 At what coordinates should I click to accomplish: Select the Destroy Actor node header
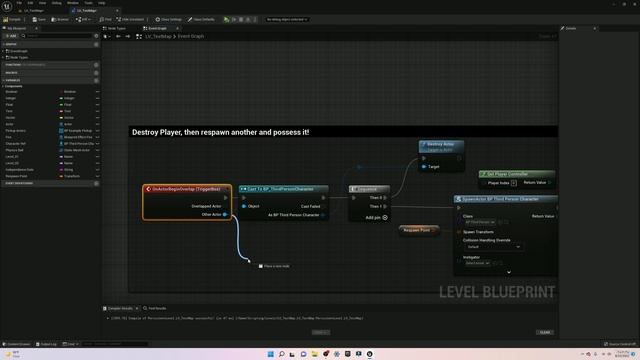(x=441, y=146)
